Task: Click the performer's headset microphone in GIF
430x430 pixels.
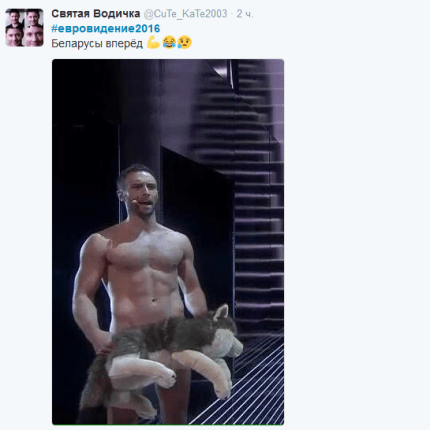Action: 135,201
